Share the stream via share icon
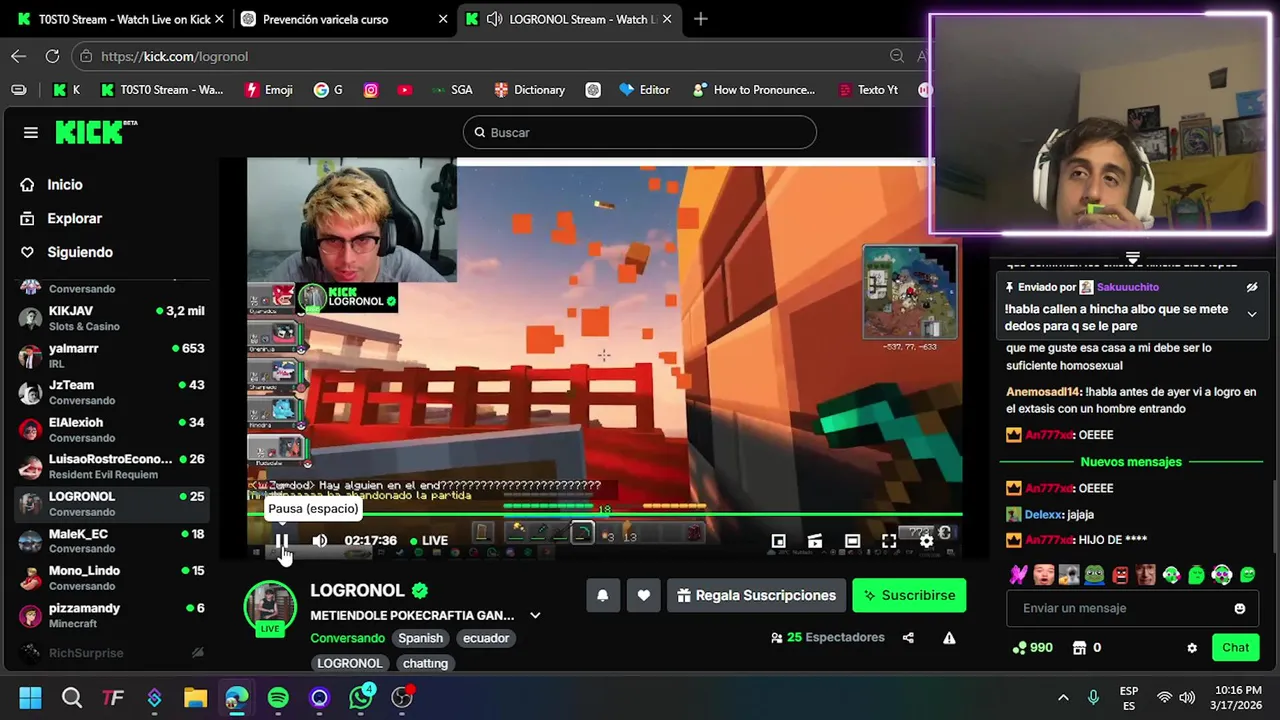 [x=908, y=638]
